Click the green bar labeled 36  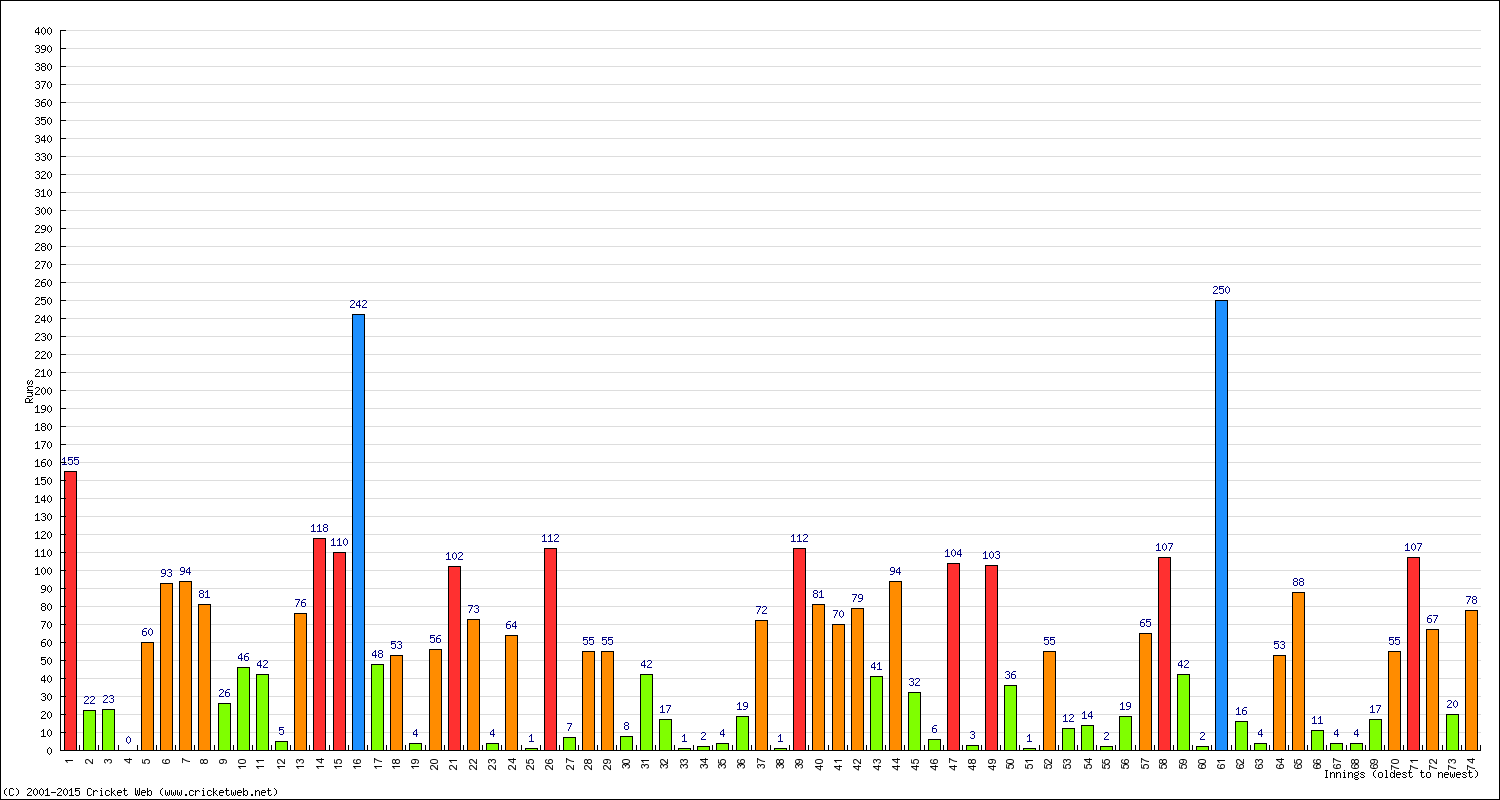[x=1010, y=717]
